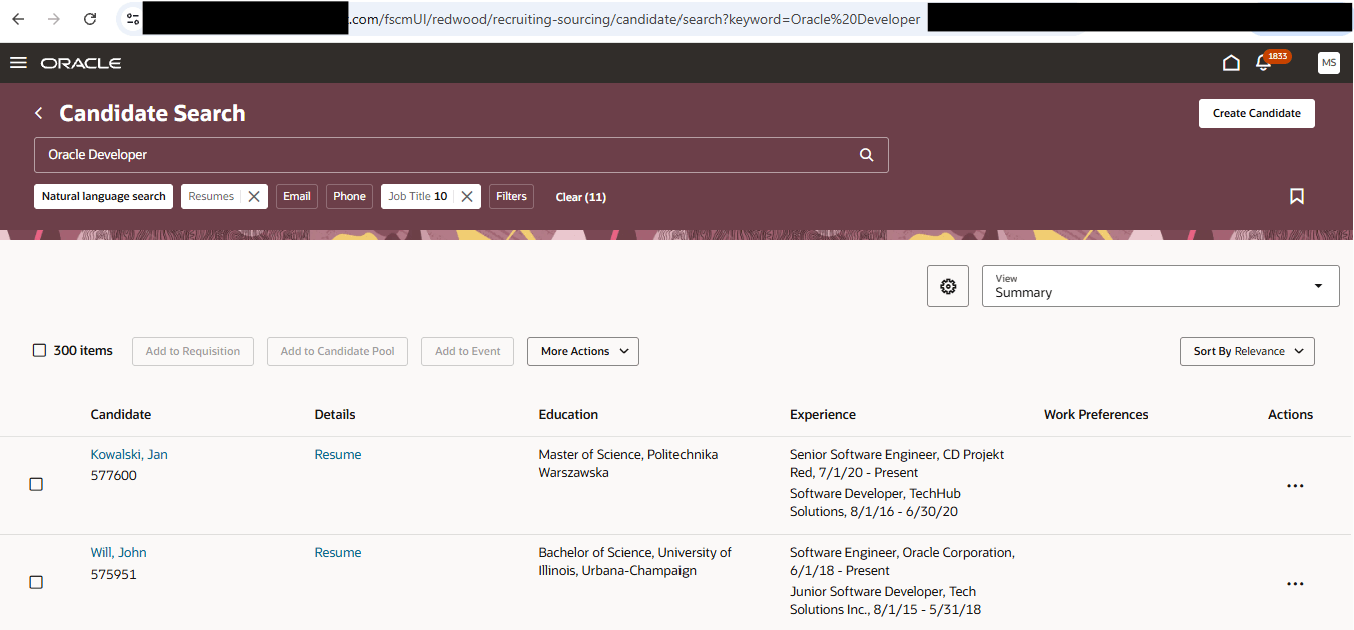
Task: Open candidate Kowalski, Jan profile link
Action: pyautogui.click(x=129, y=454)
